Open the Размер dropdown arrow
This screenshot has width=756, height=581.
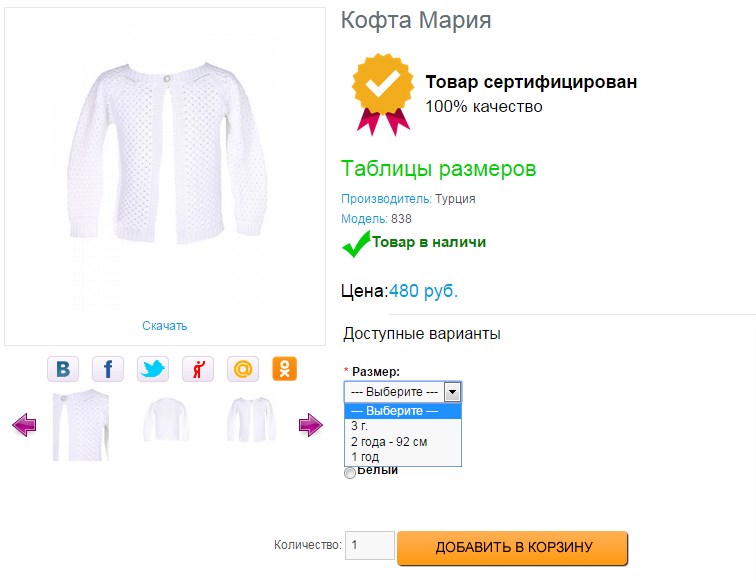point(452,392)
